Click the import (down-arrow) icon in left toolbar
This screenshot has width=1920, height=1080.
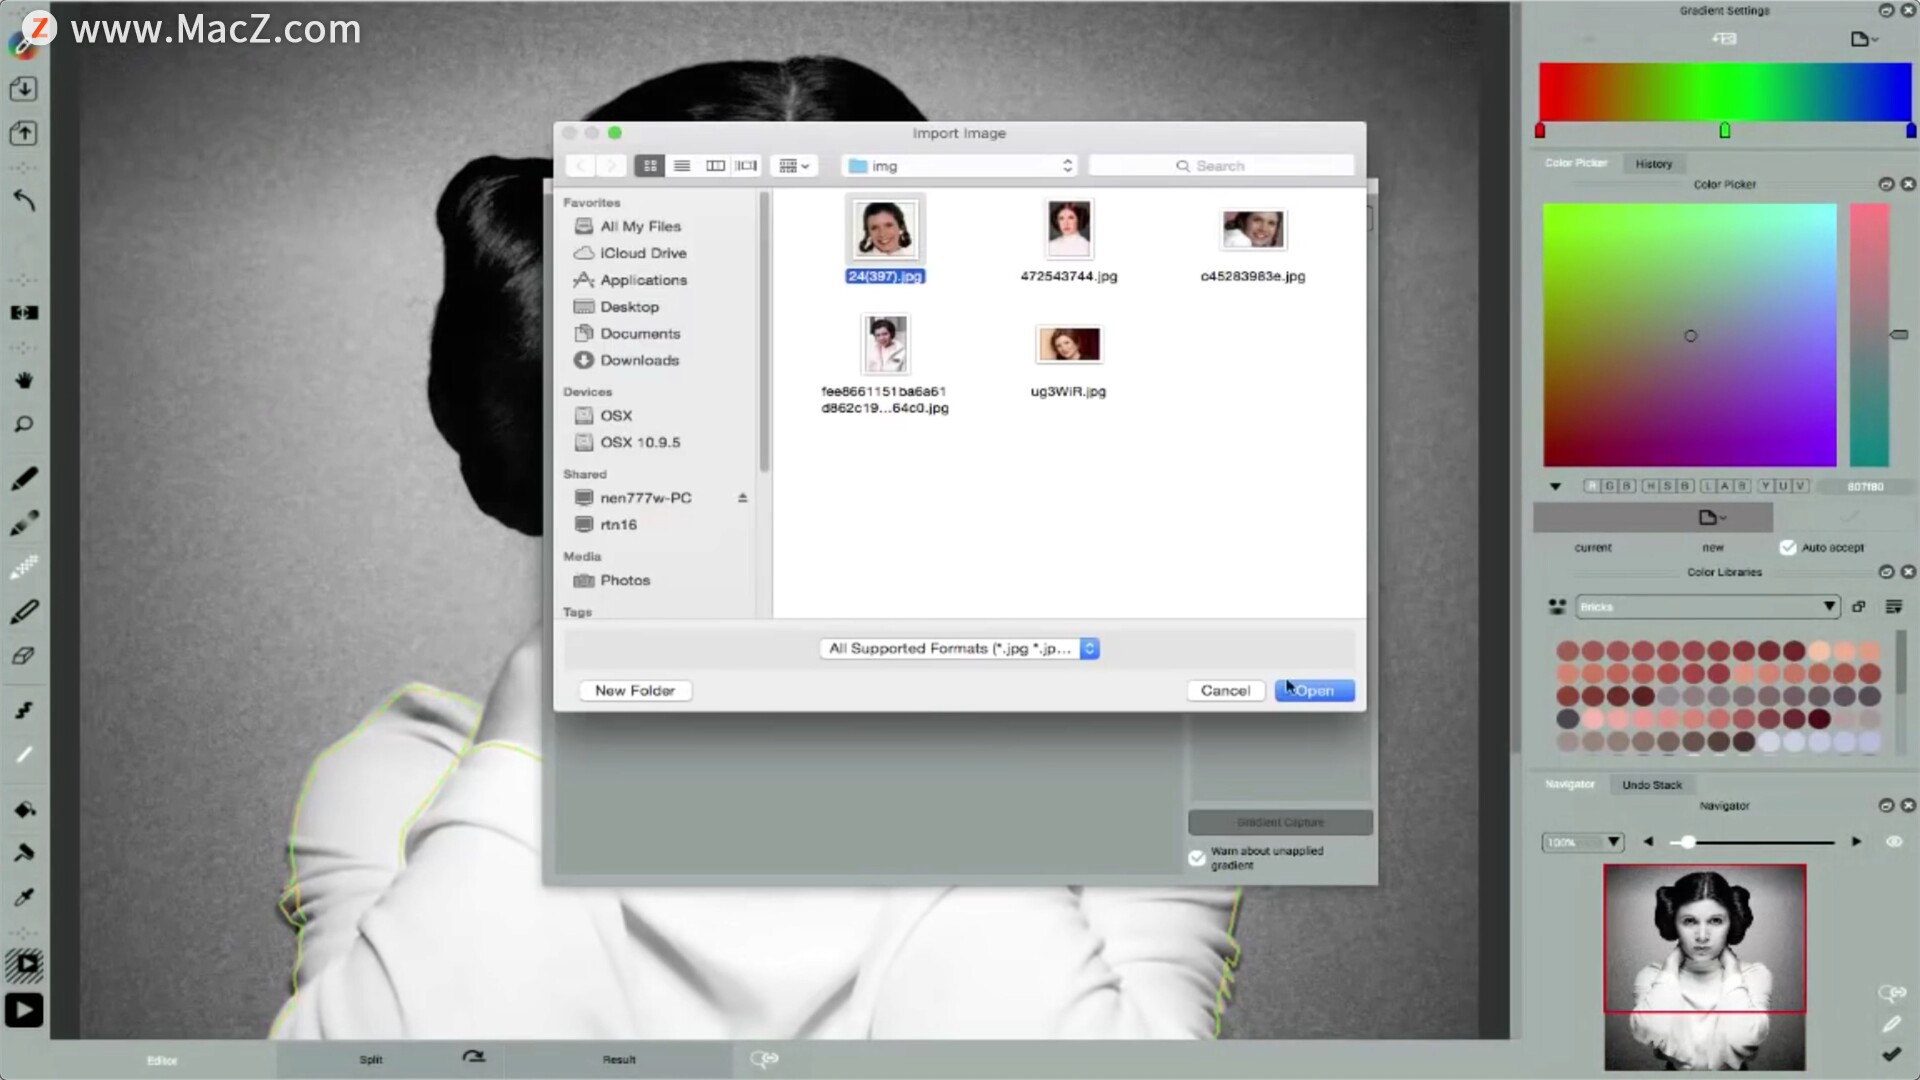(x=23, y=88)
